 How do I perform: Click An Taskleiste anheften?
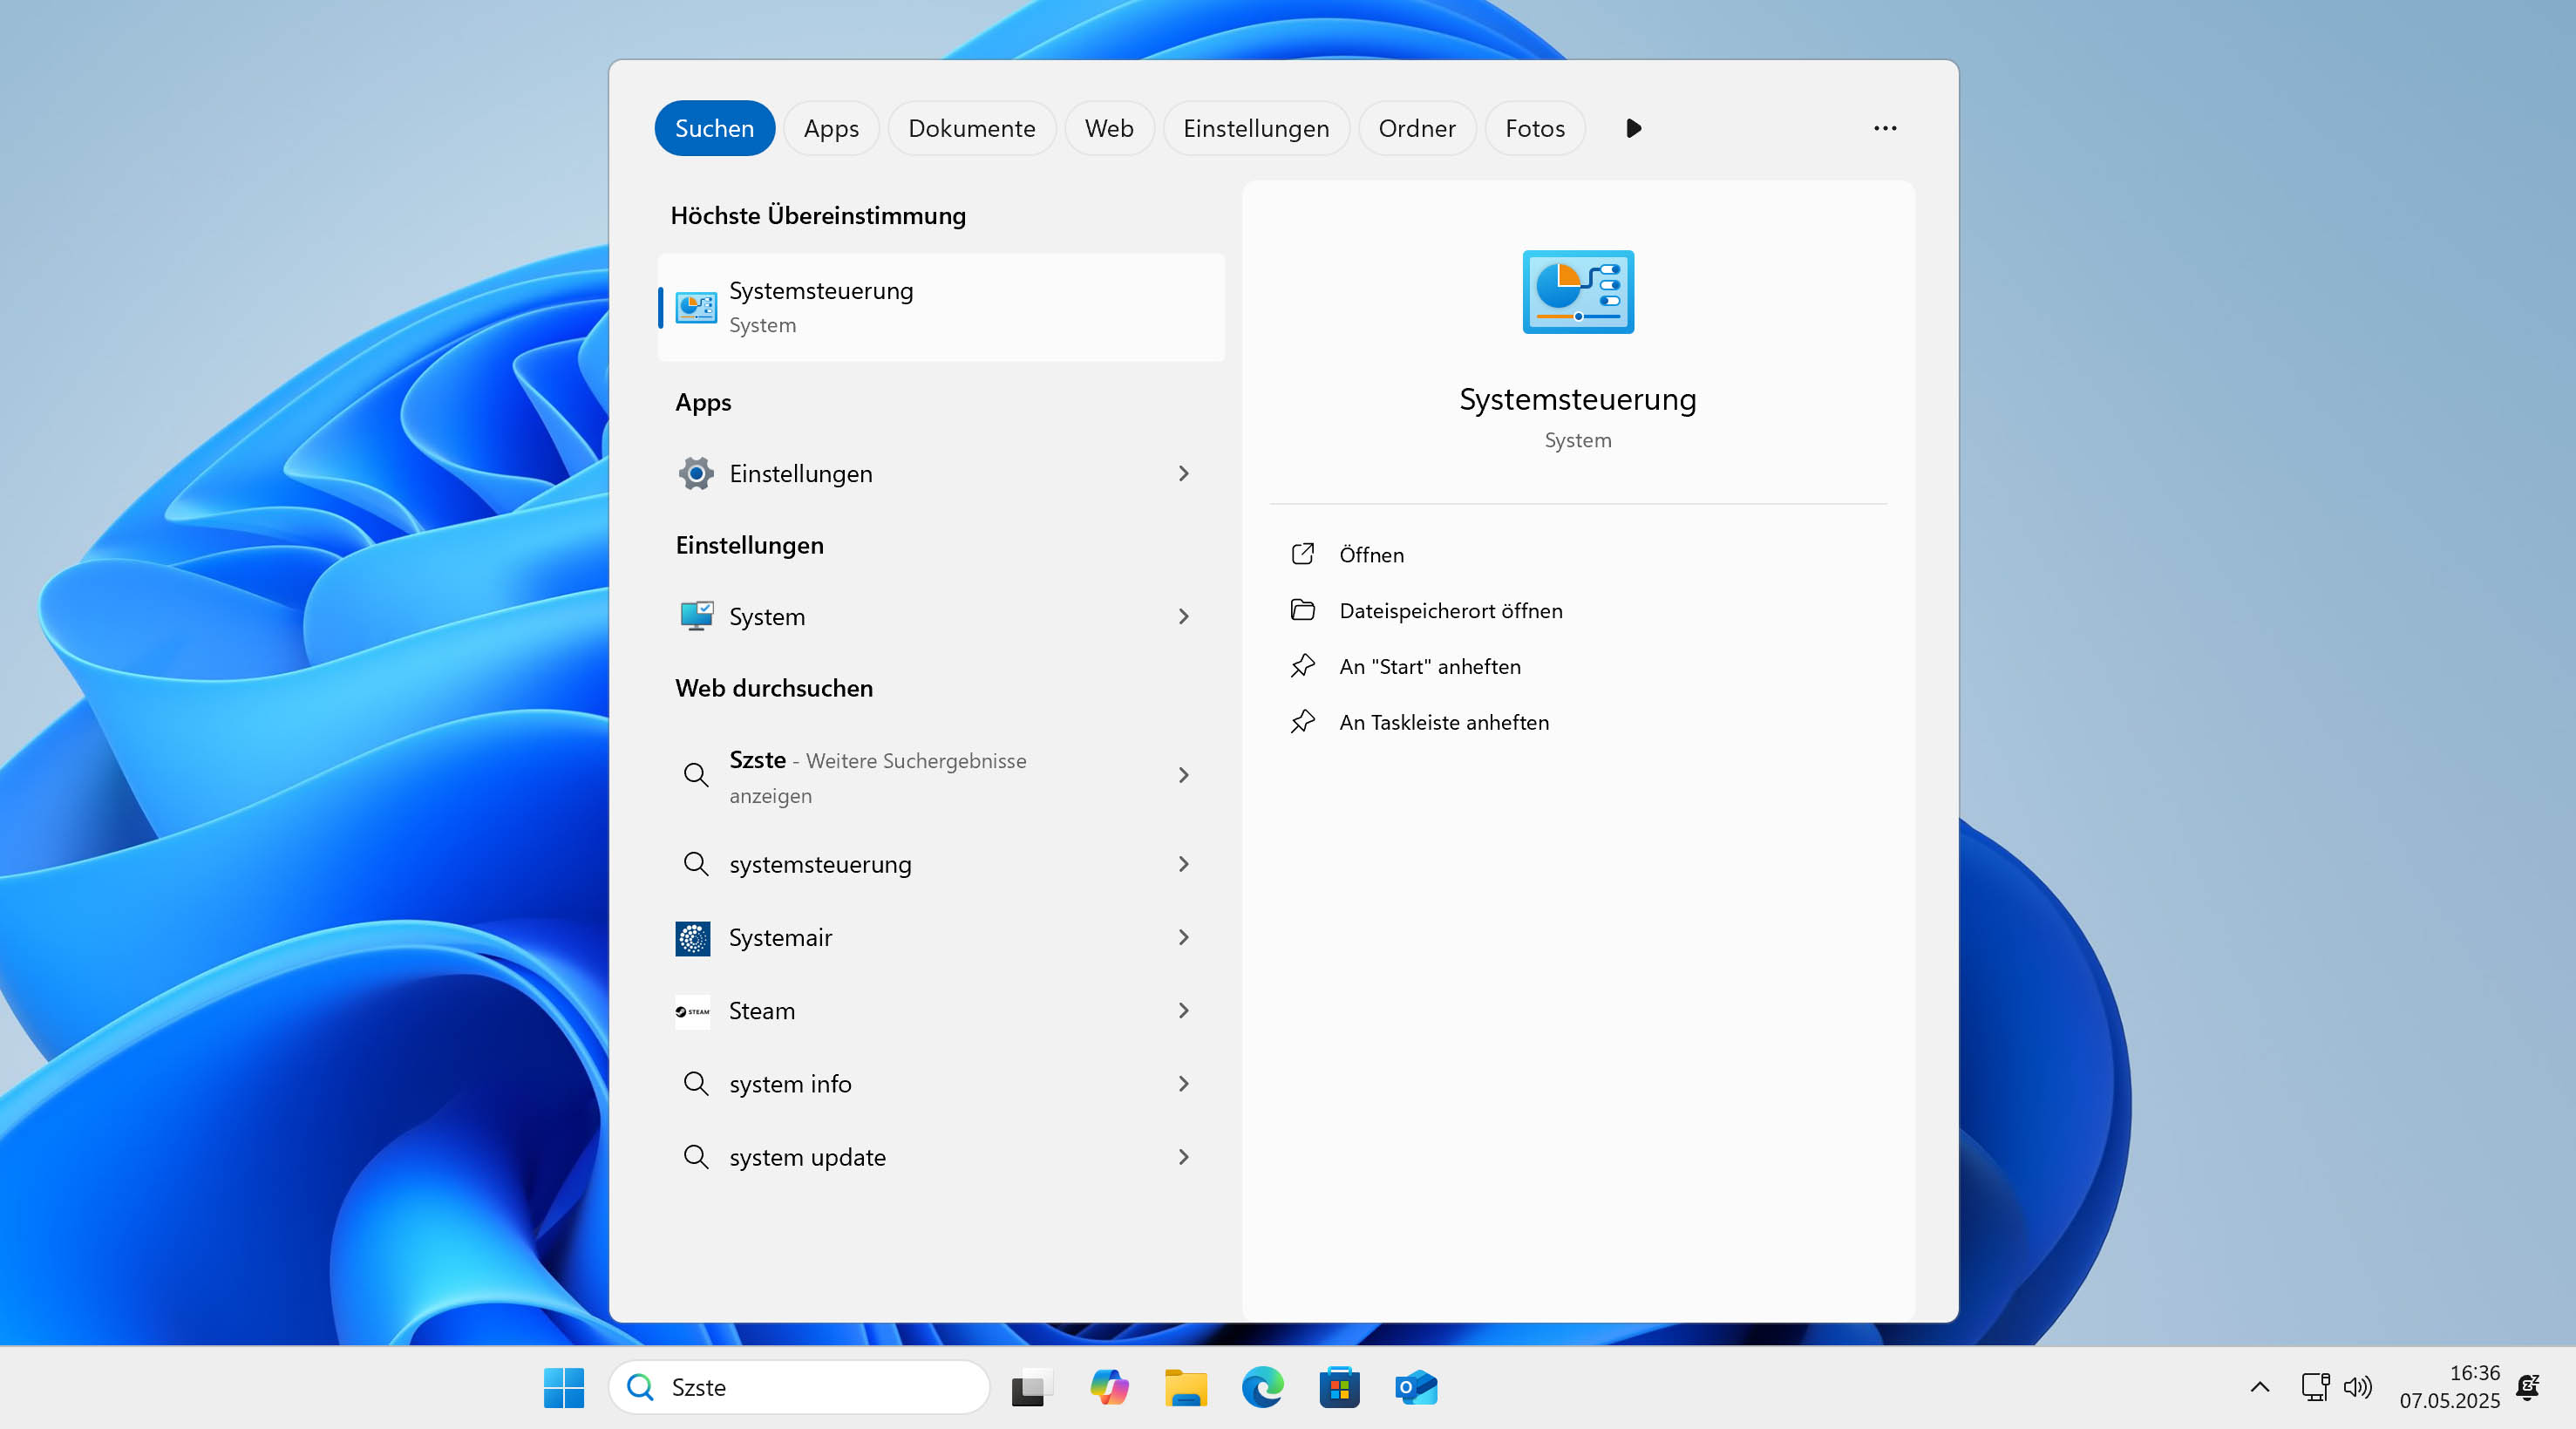pyautogui.click(x=1443, y=723)
